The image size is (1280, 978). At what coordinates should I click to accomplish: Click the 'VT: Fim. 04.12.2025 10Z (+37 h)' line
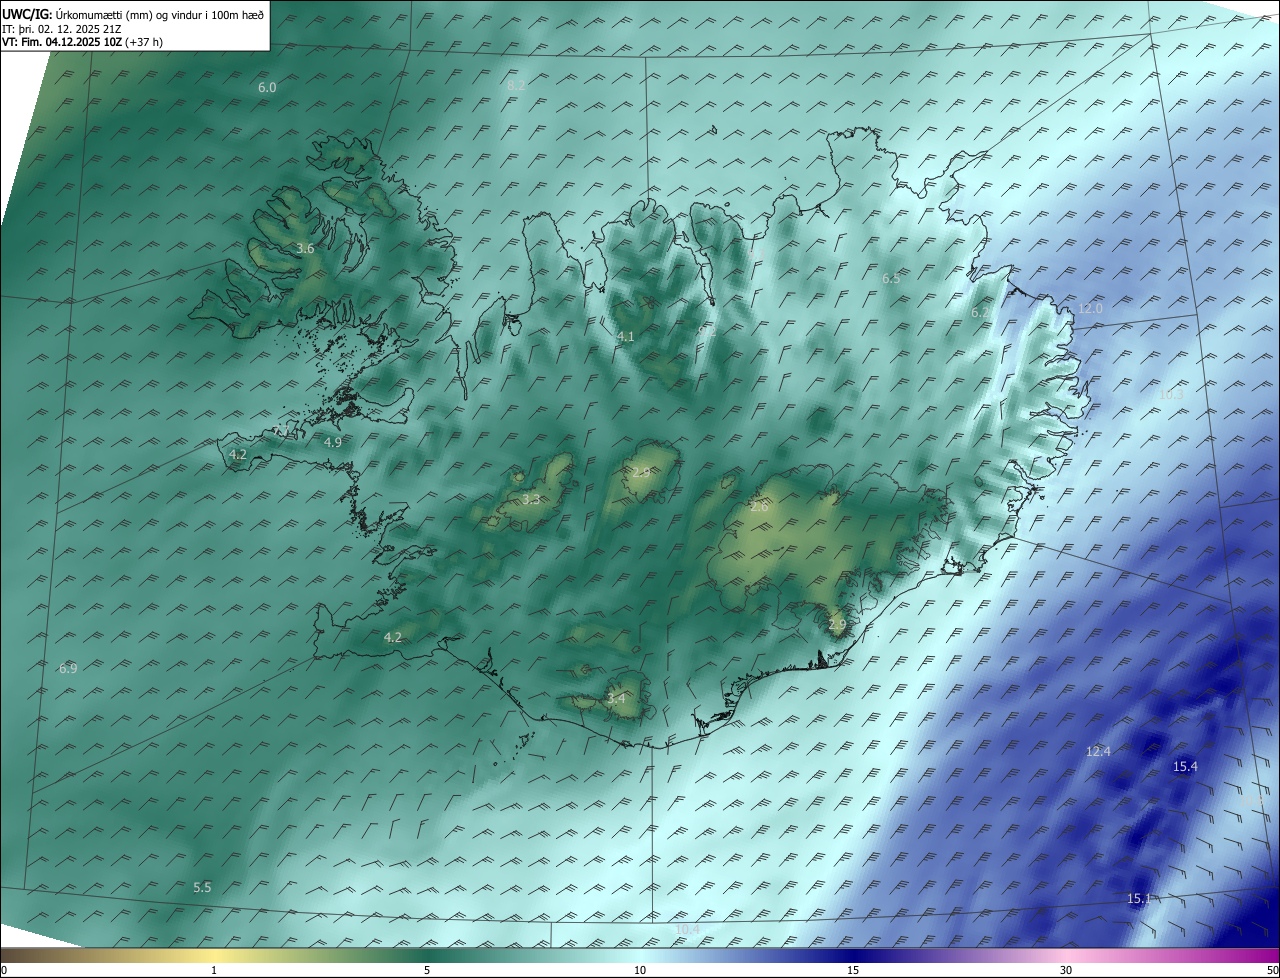click(x=82, y=42)
